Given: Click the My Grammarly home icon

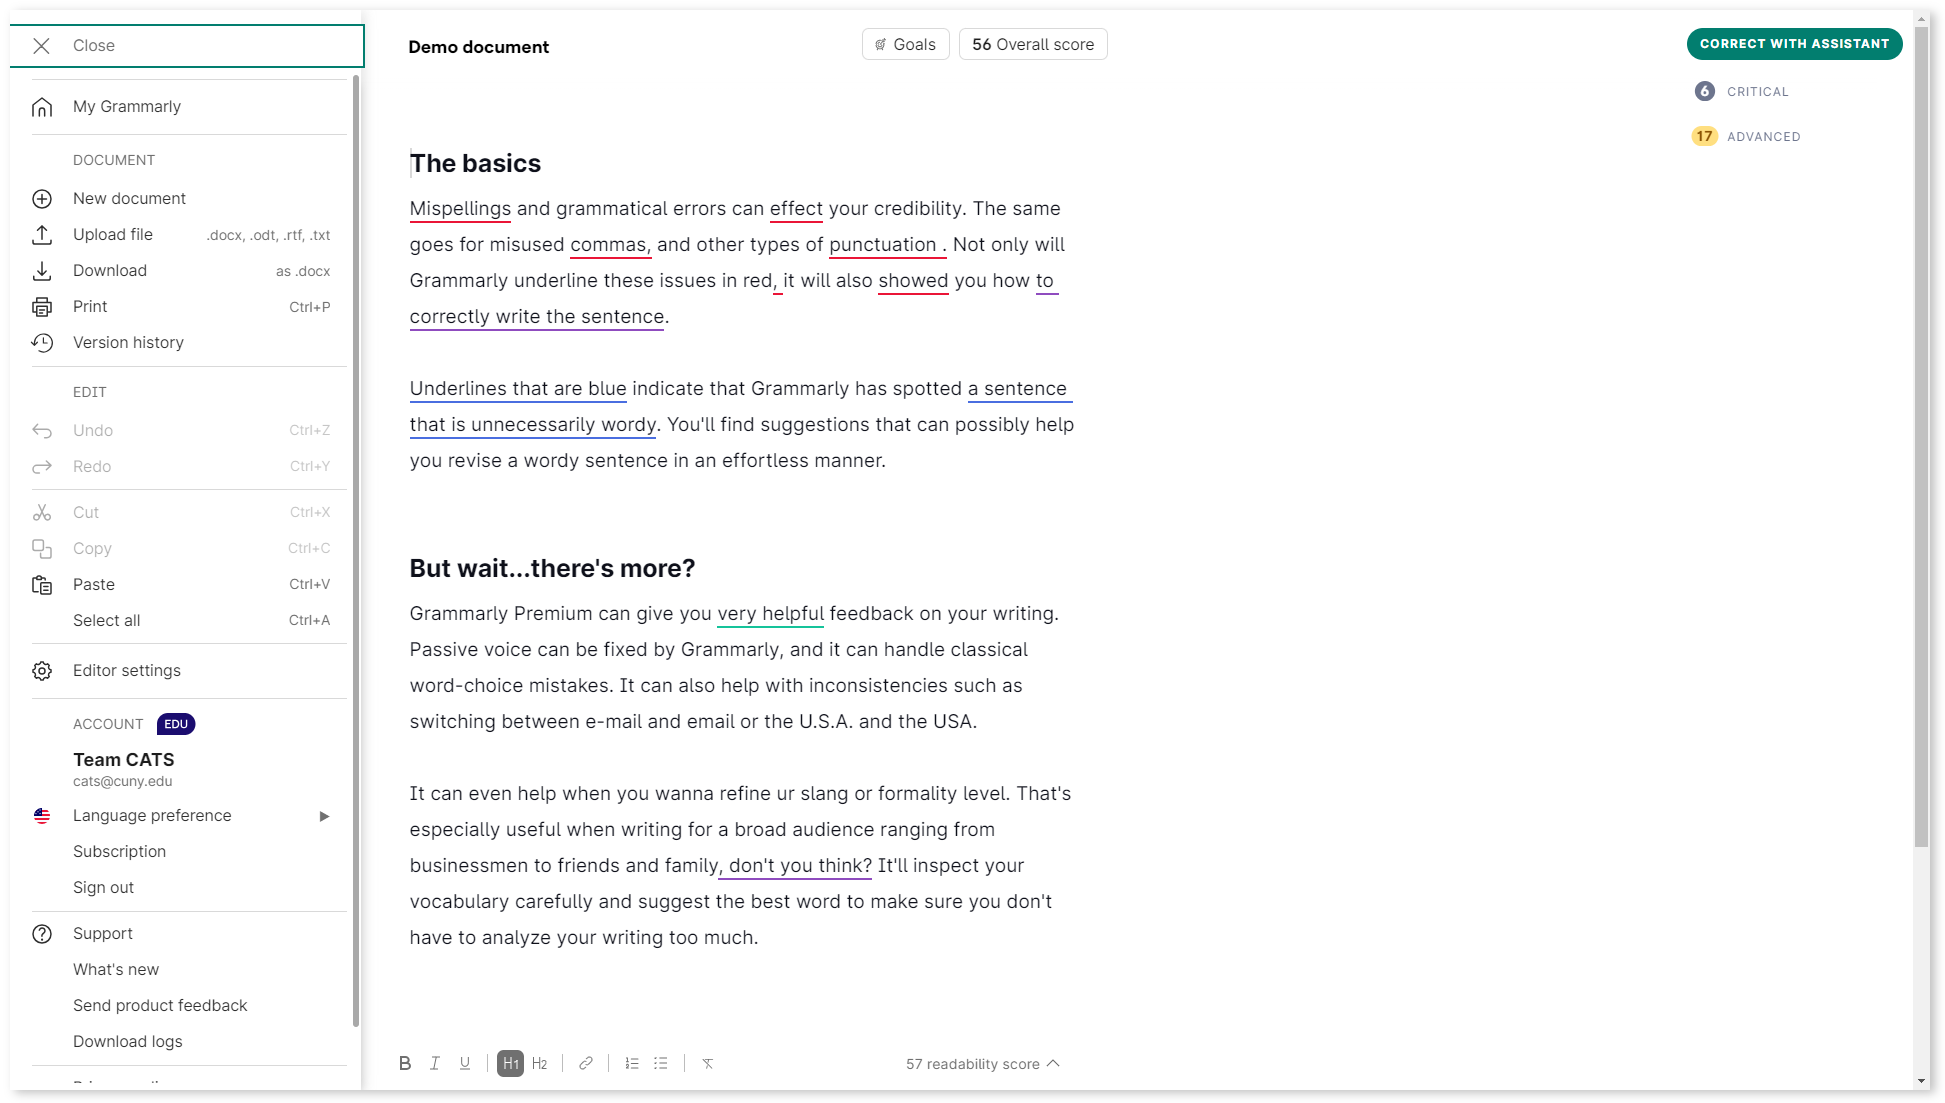Looking at the screenshot, I should coord(42,107).
